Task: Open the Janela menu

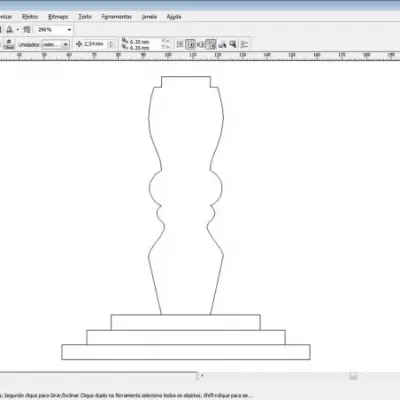Action: coord(149,16)
